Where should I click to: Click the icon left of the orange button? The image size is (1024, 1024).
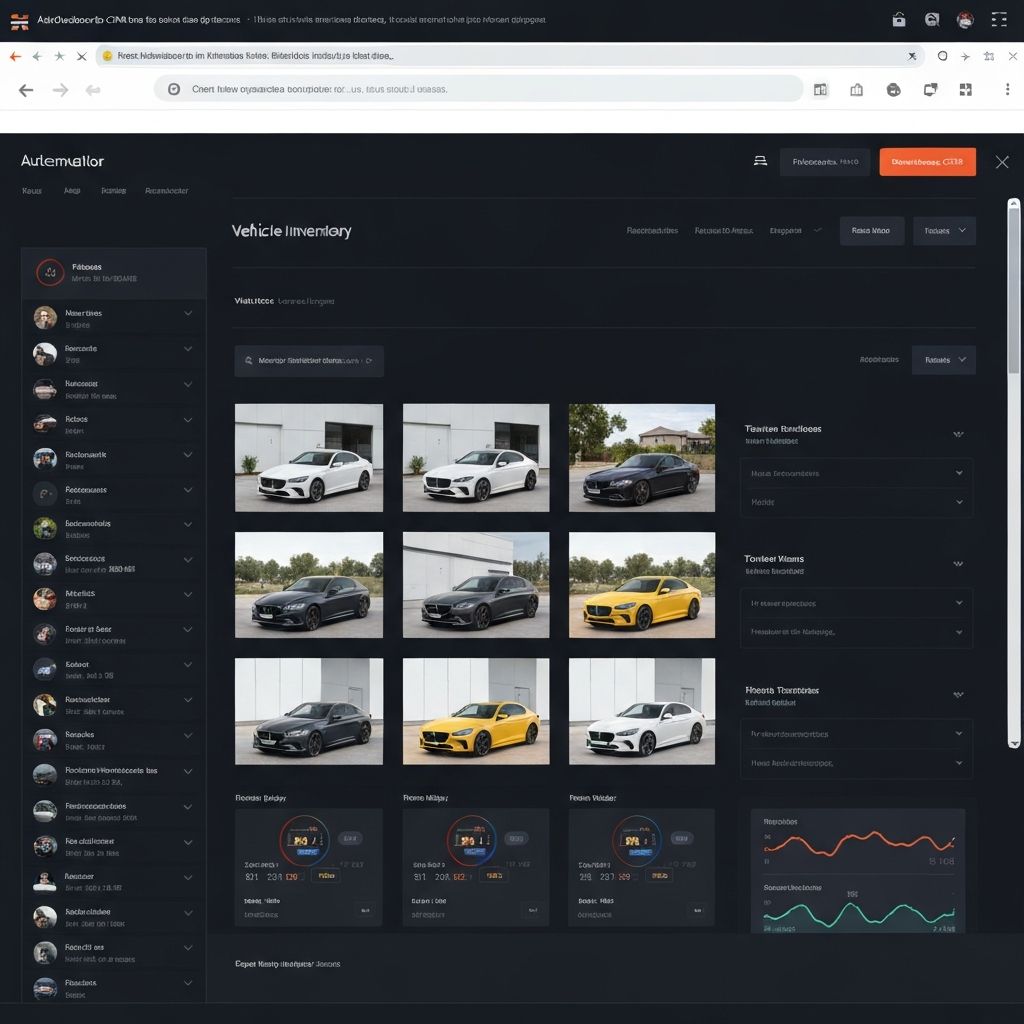(760, 161)
